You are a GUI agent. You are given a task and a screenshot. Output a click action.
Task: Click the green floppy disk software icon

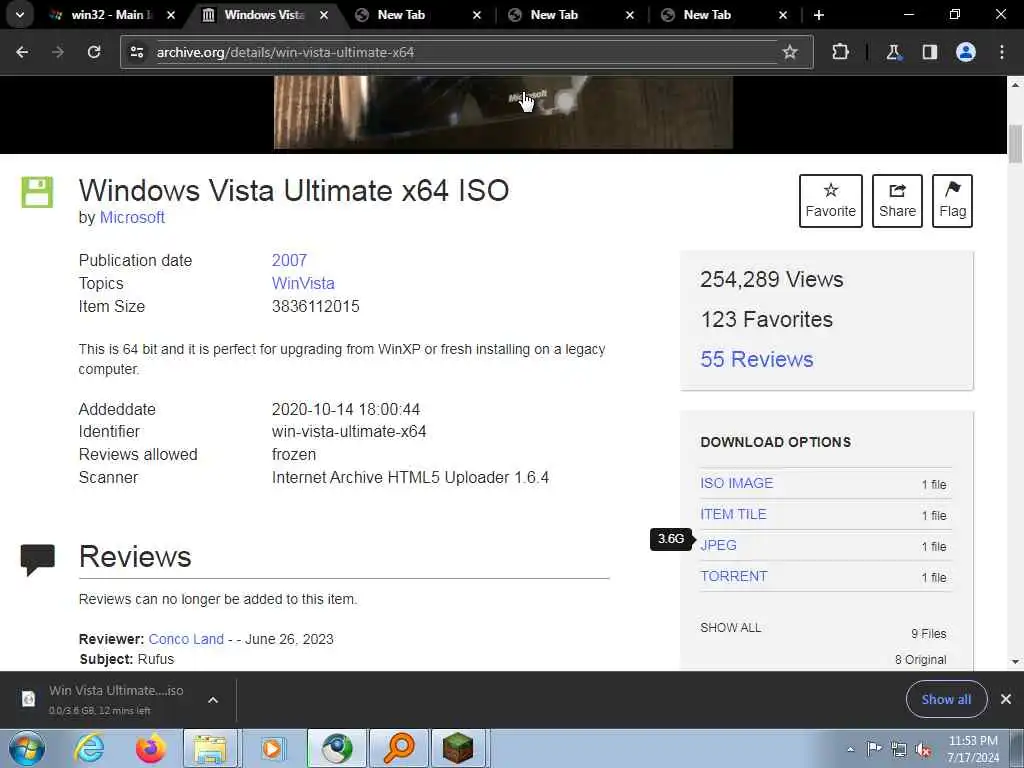point(37,192)
